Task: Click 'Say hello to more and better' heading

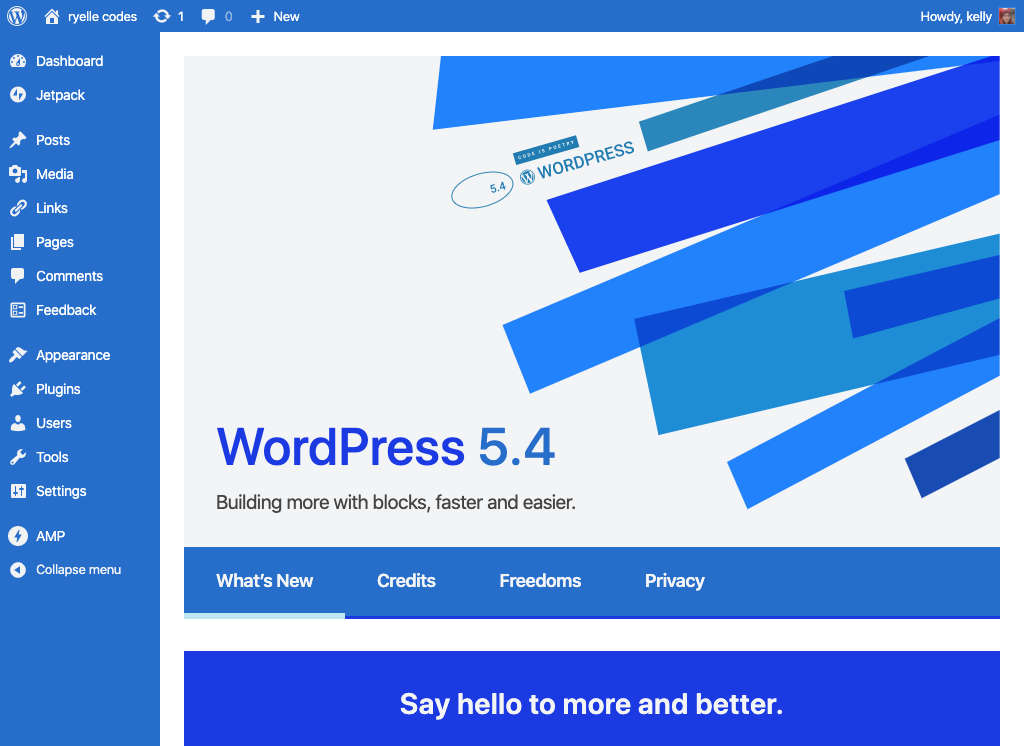Action: [591, 704]
